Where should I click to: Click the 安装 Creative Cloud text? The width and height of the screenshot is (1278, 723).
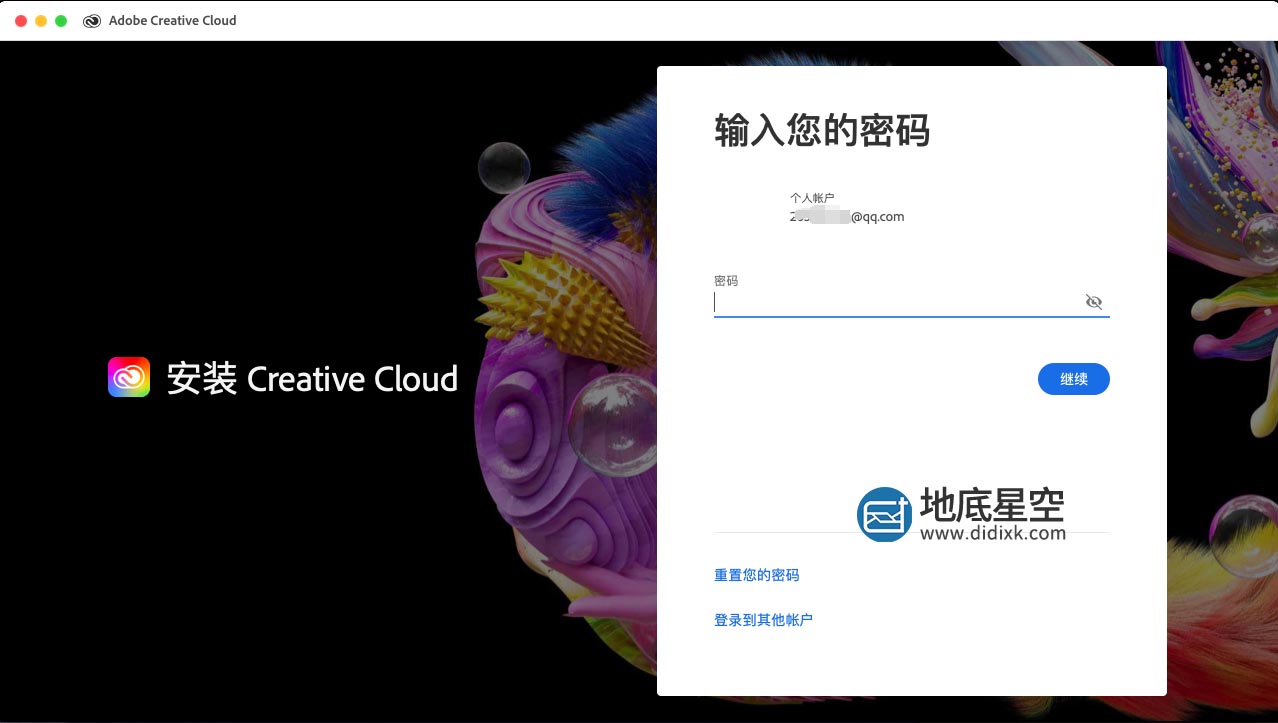[x=312, y=379]
